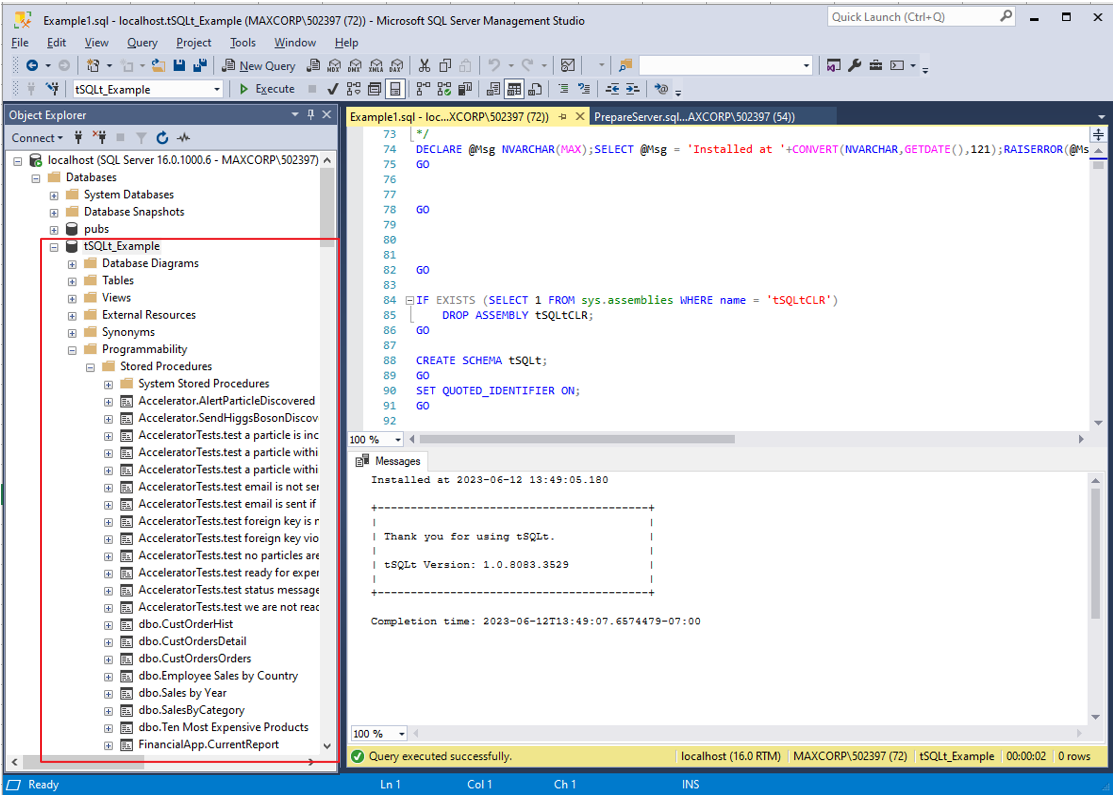
Task: Pin the Object Explorer panel
Action: 311,114
